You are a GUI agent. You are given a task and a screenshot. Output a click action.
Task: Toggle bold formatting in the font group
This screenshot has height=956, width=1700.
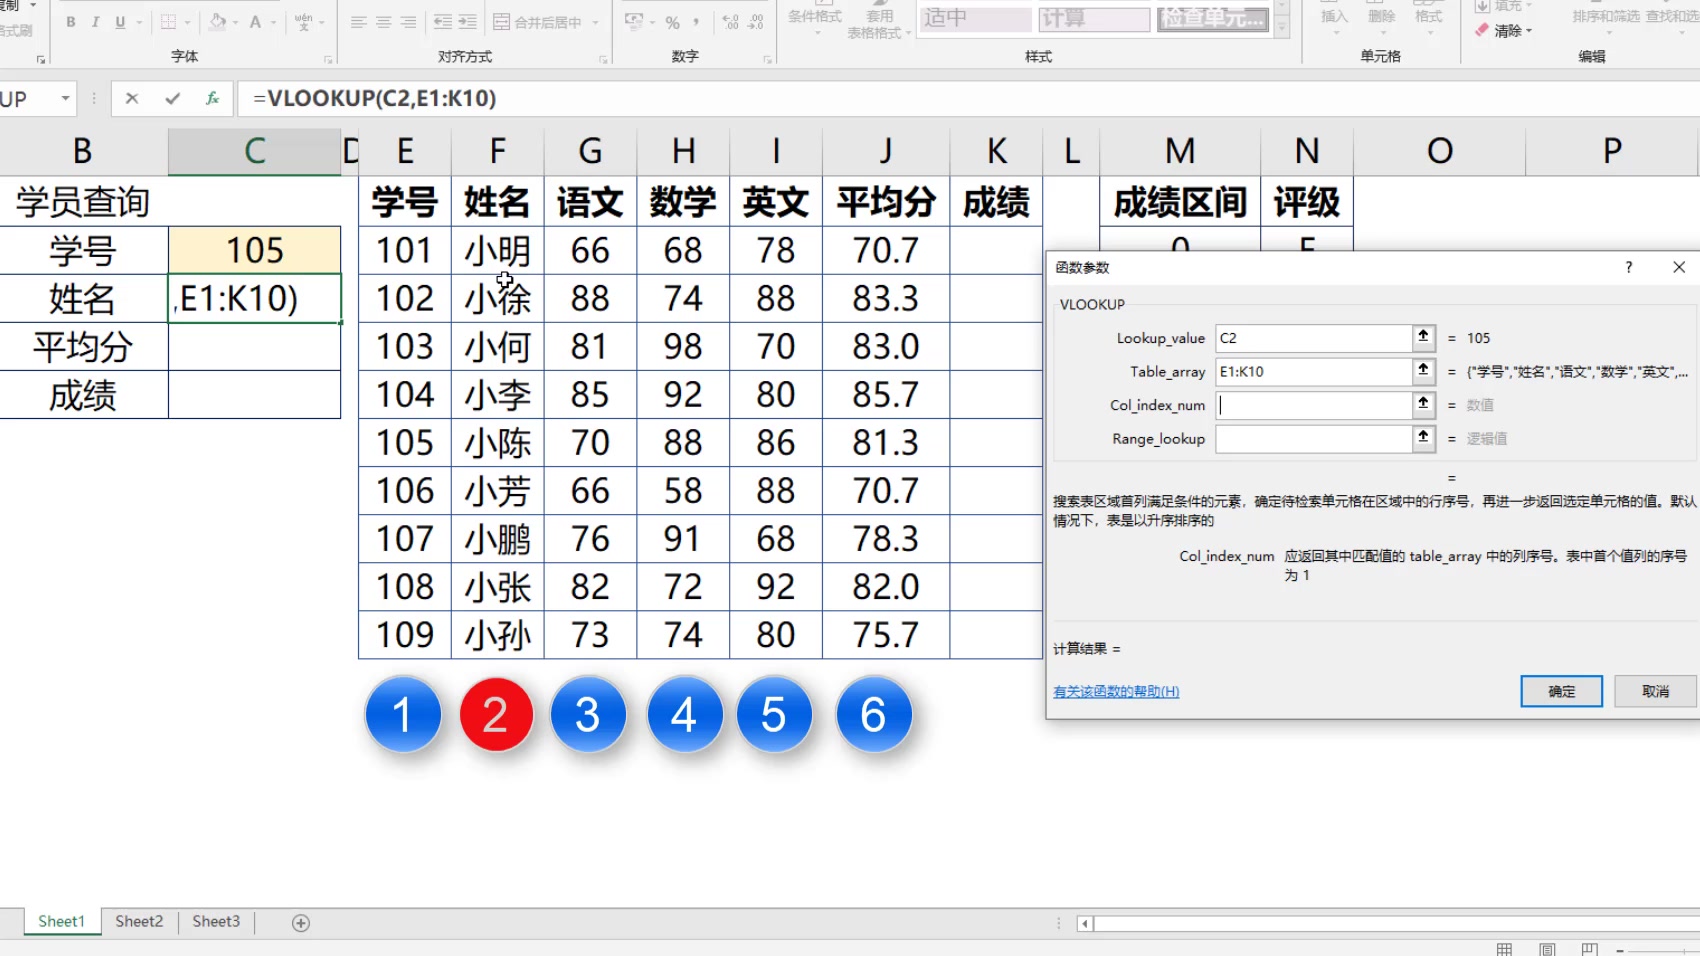click(x=71, y=22)
